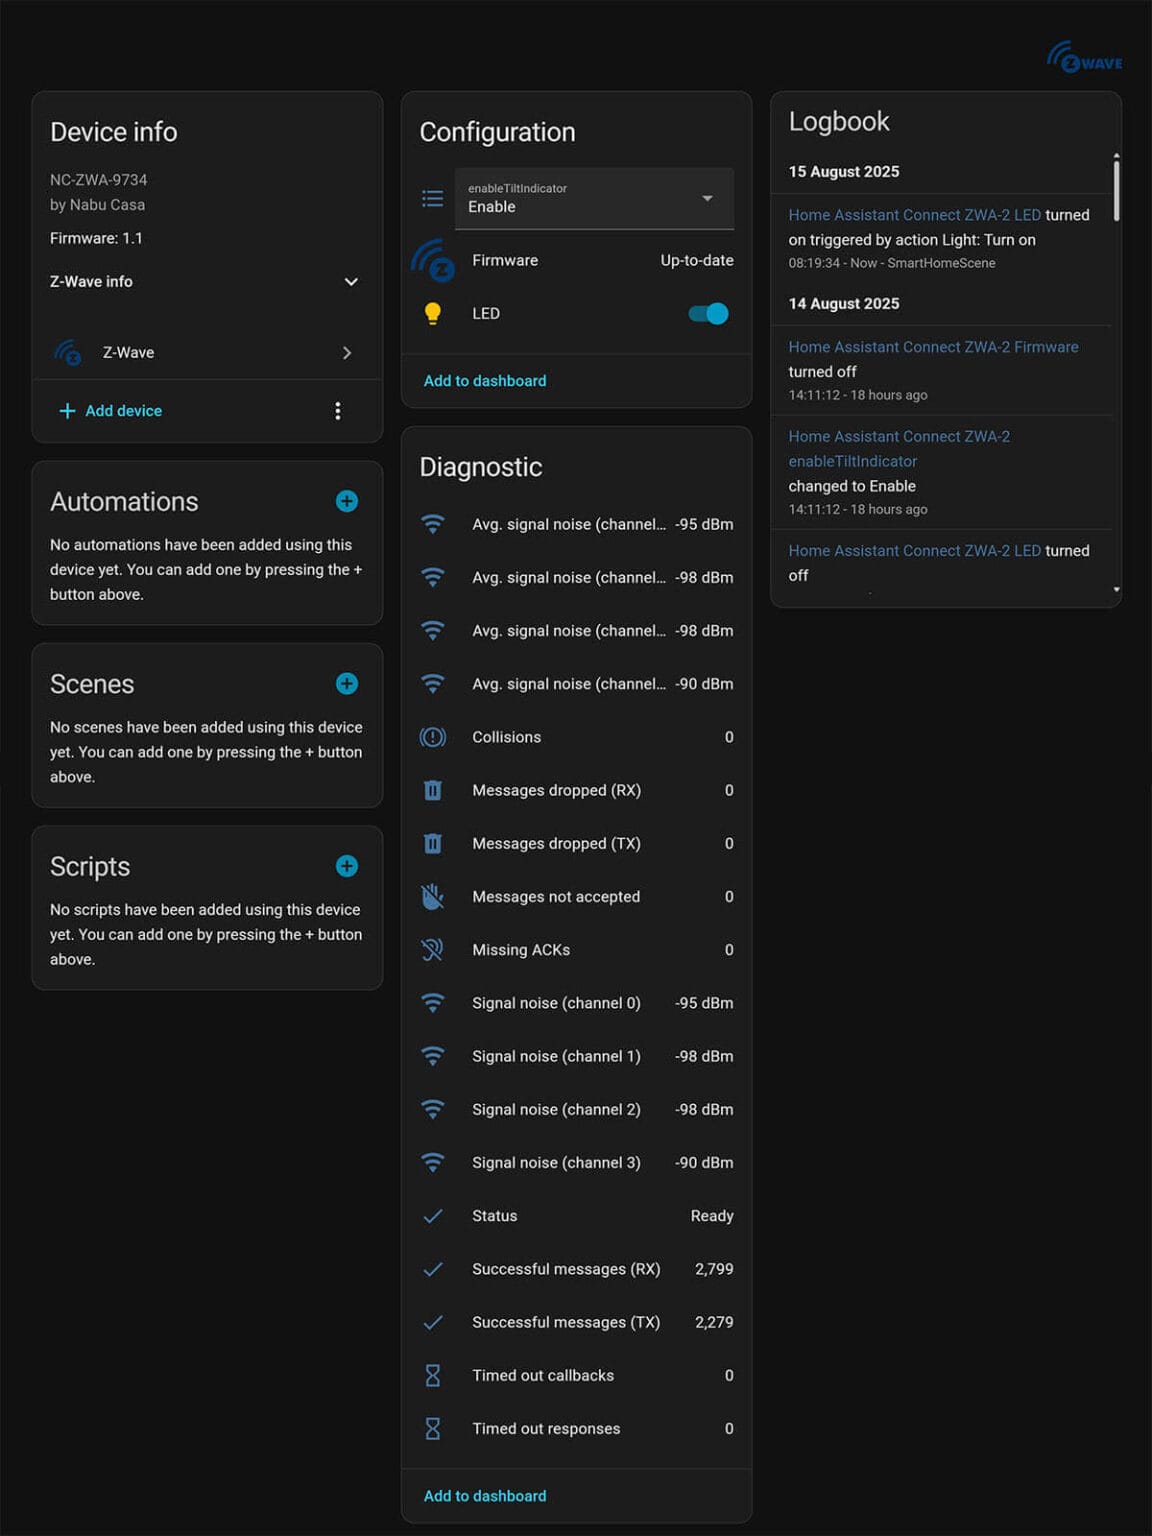Toggle the LED switch off

click(708, 314)
